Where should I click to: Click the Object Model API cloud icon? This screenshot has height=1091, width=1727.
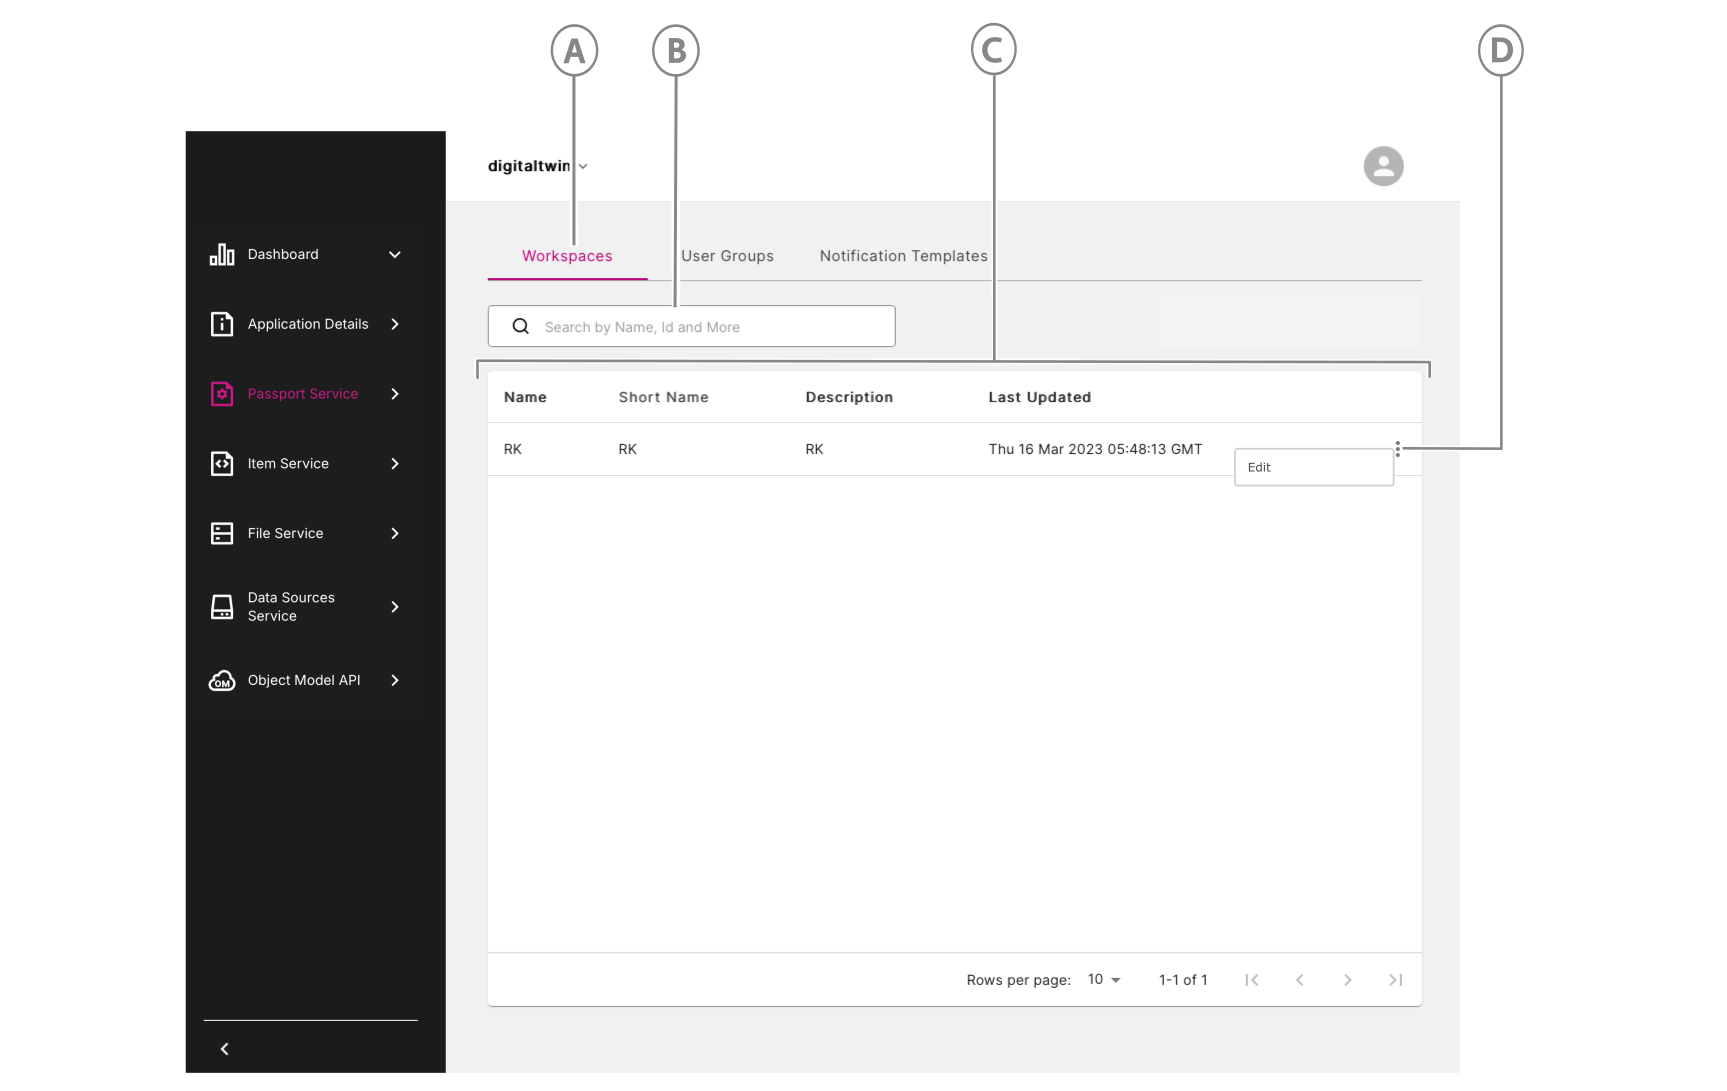coord(222,681)
